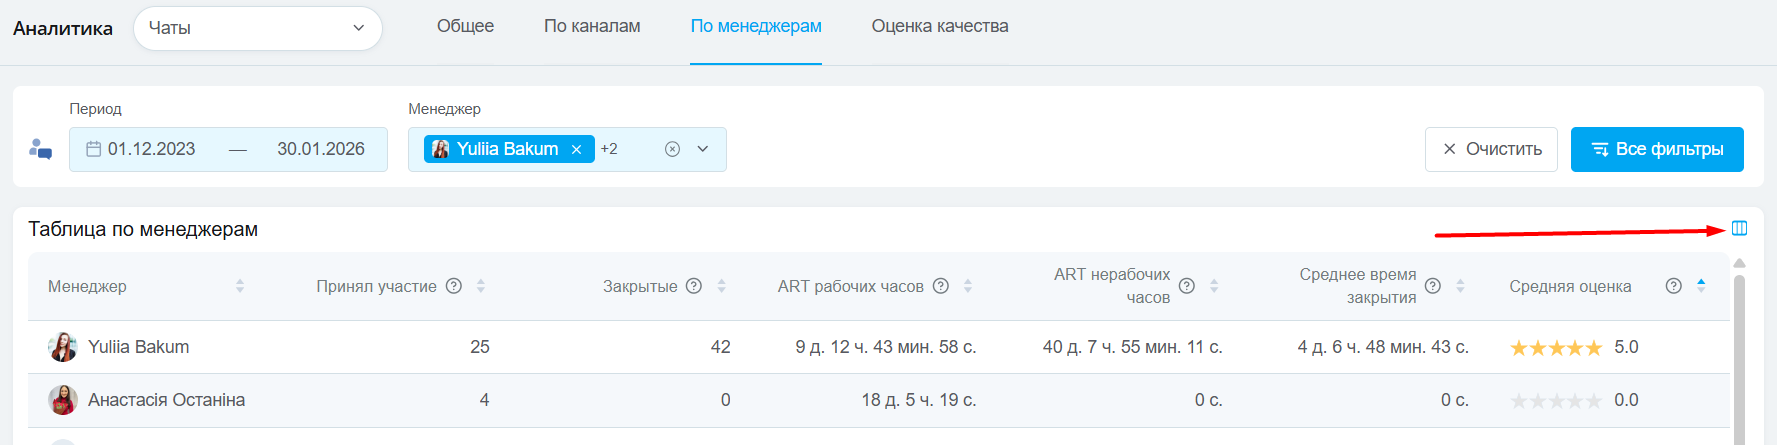
Task: Click the start date 01.12.2023 field
Action: coord(152,149)
